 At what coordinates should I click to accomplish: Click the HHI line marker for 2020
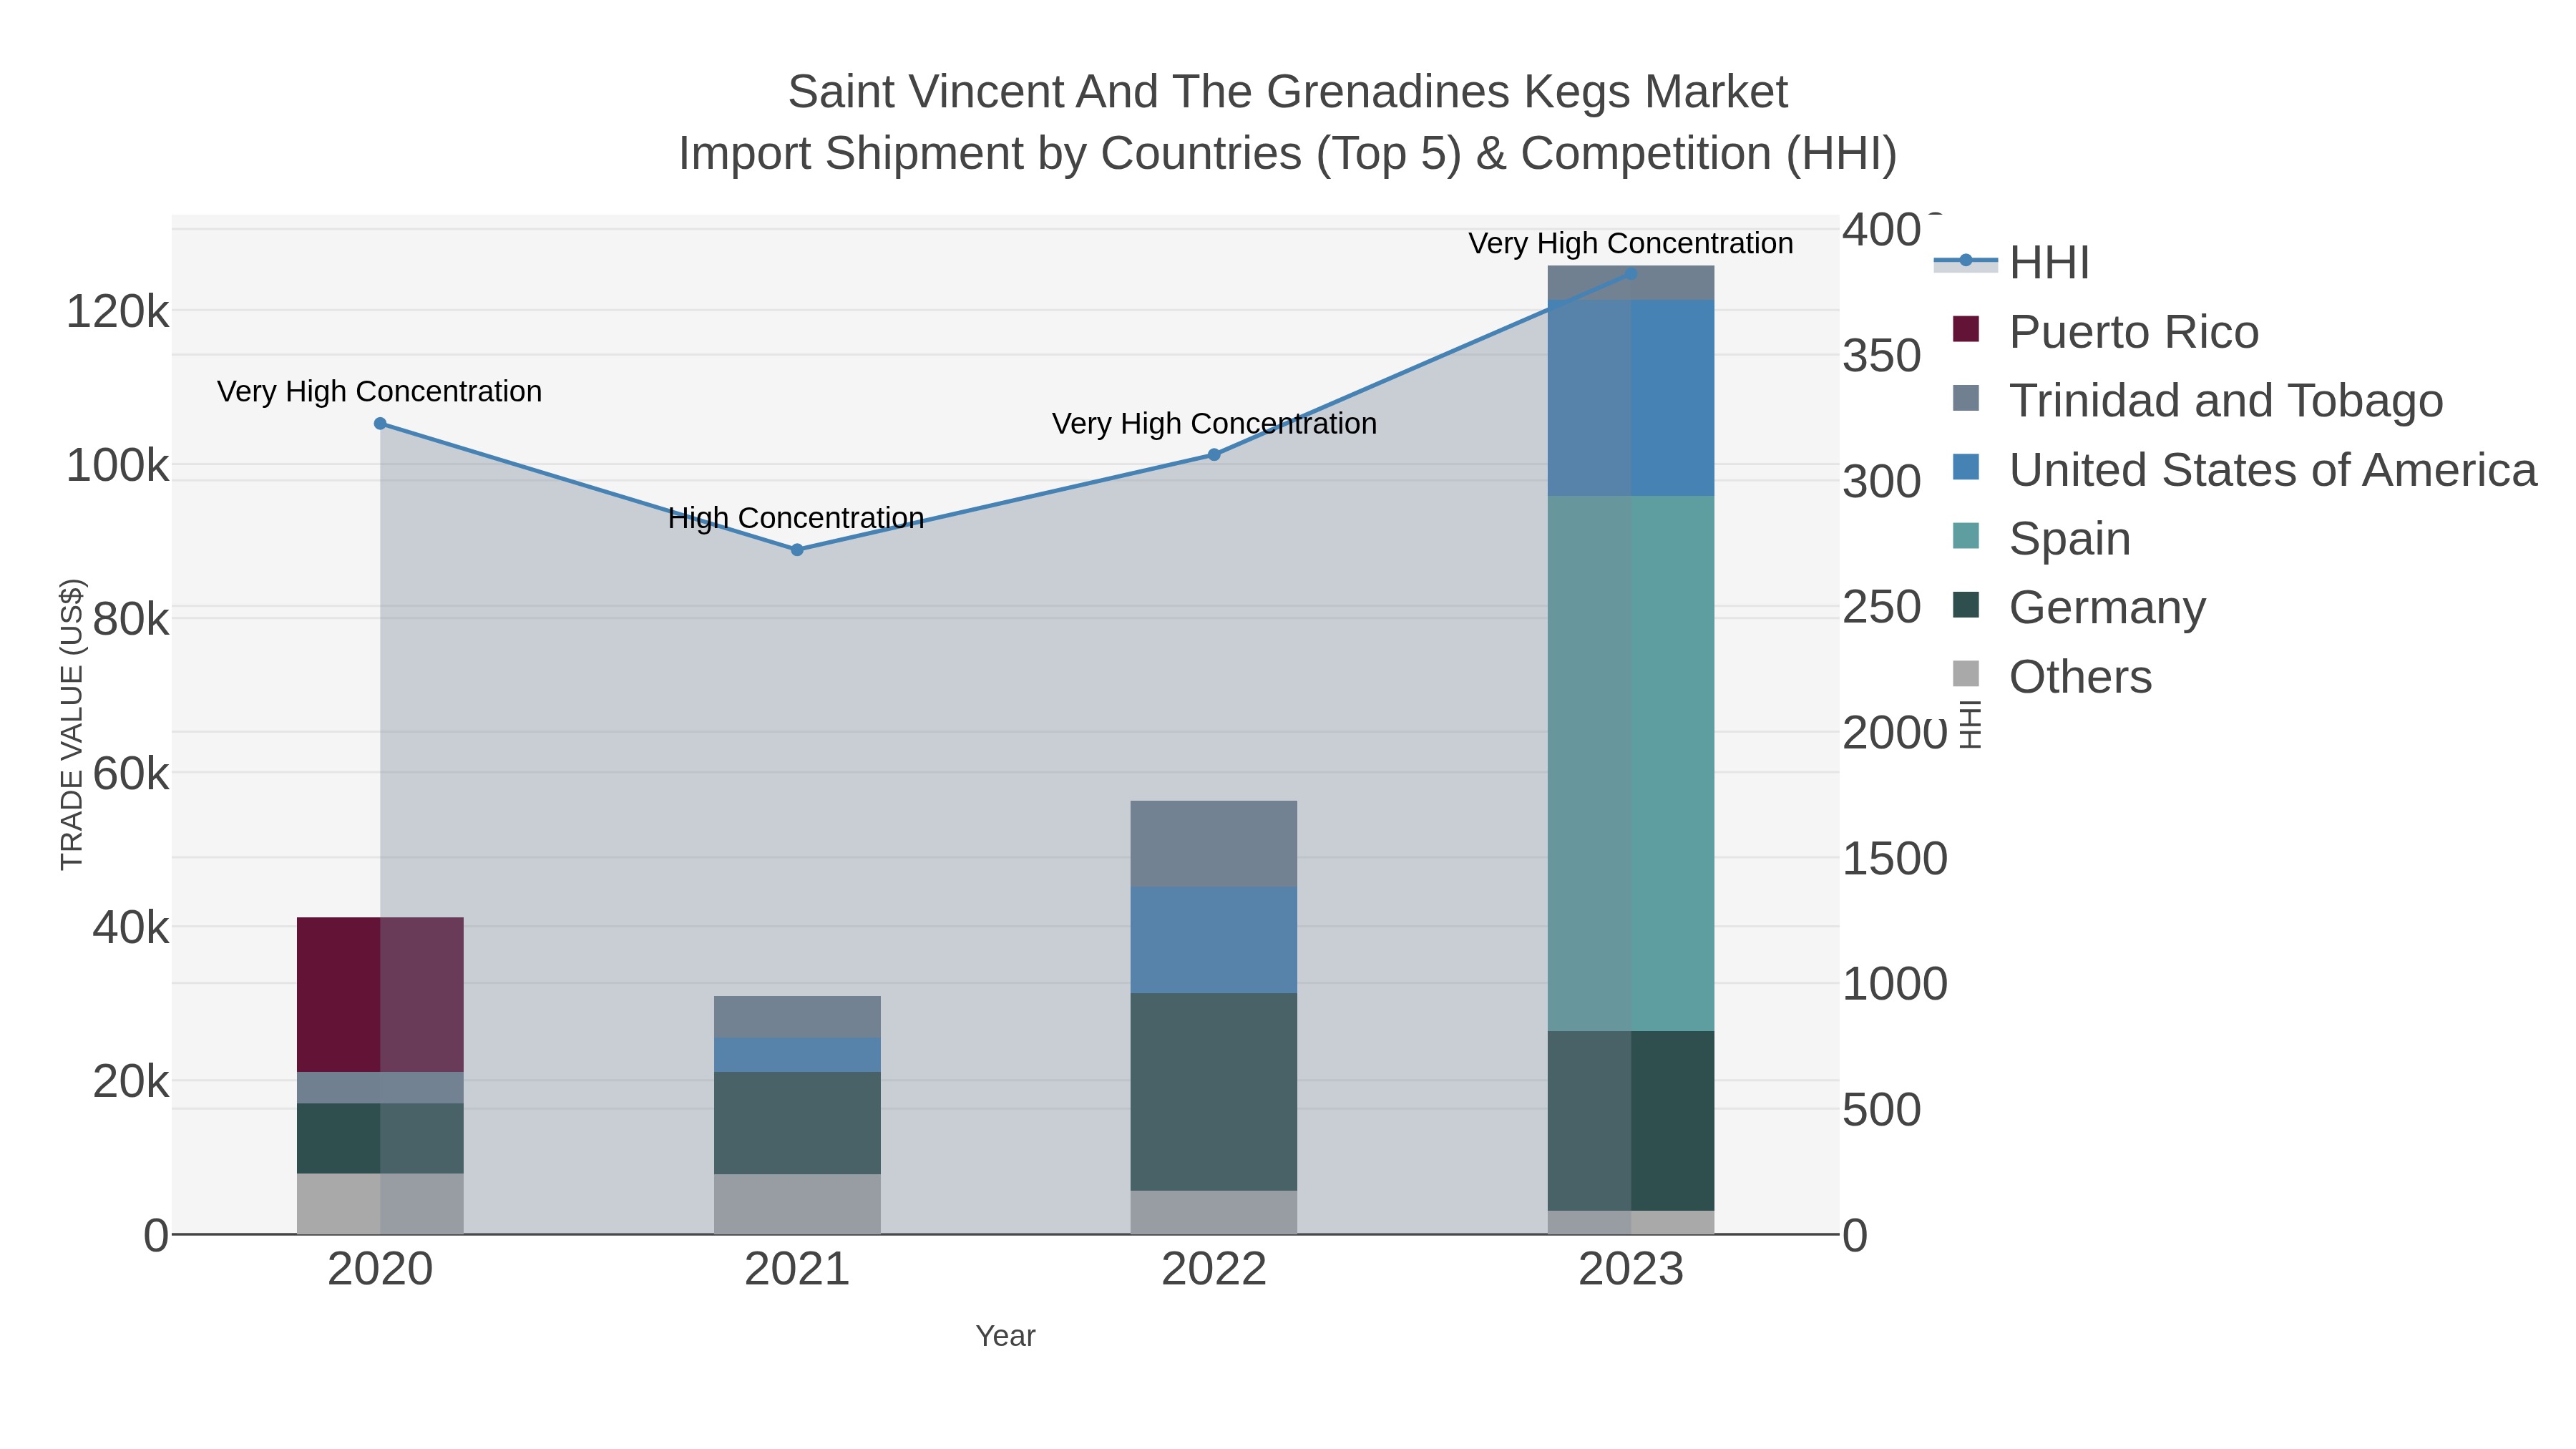[x=380, y=424]
